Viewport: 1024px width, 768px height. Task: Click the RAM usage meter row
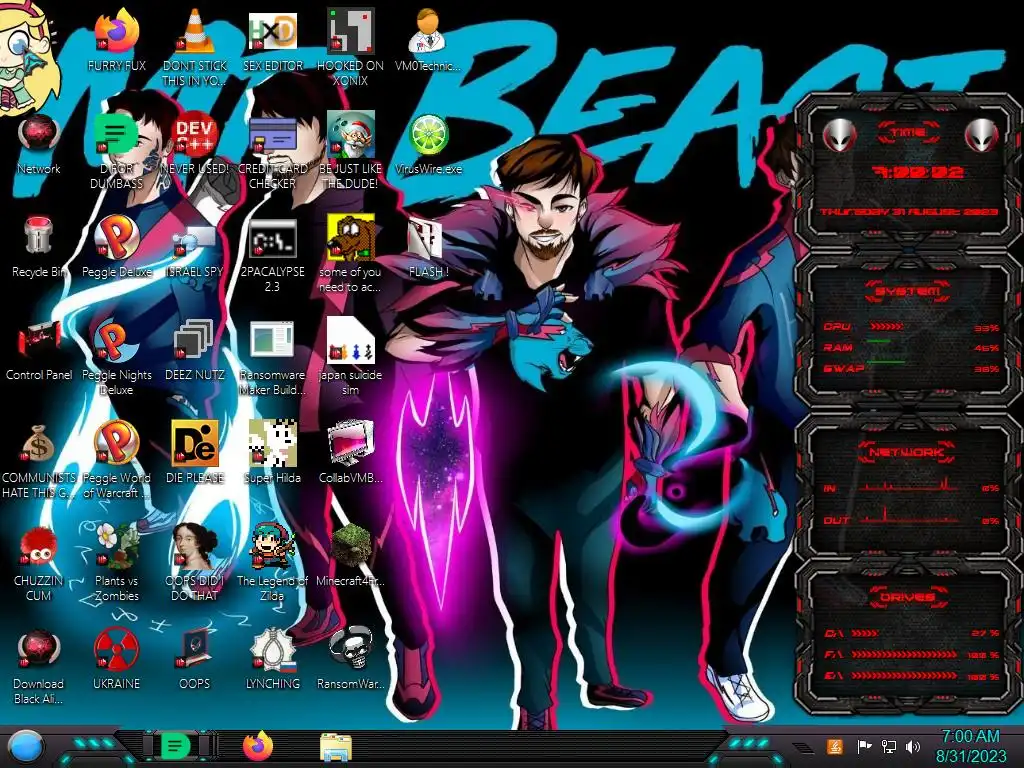tap(910, 347)
